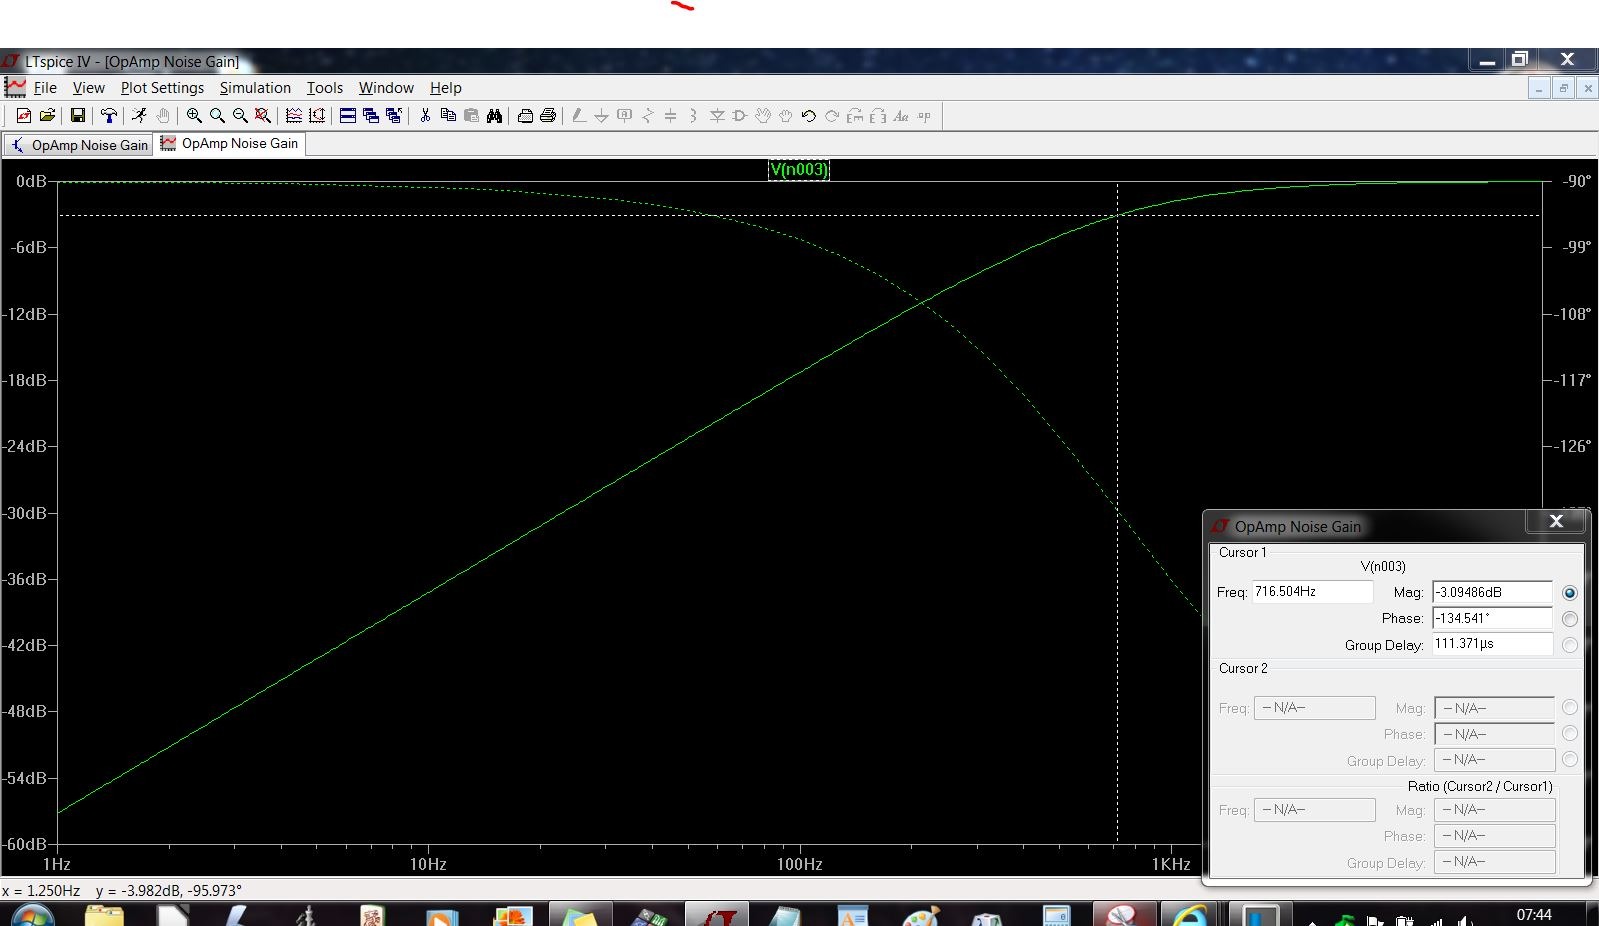Select Cursor 2 Group Delay radio button

point(1570,760)
